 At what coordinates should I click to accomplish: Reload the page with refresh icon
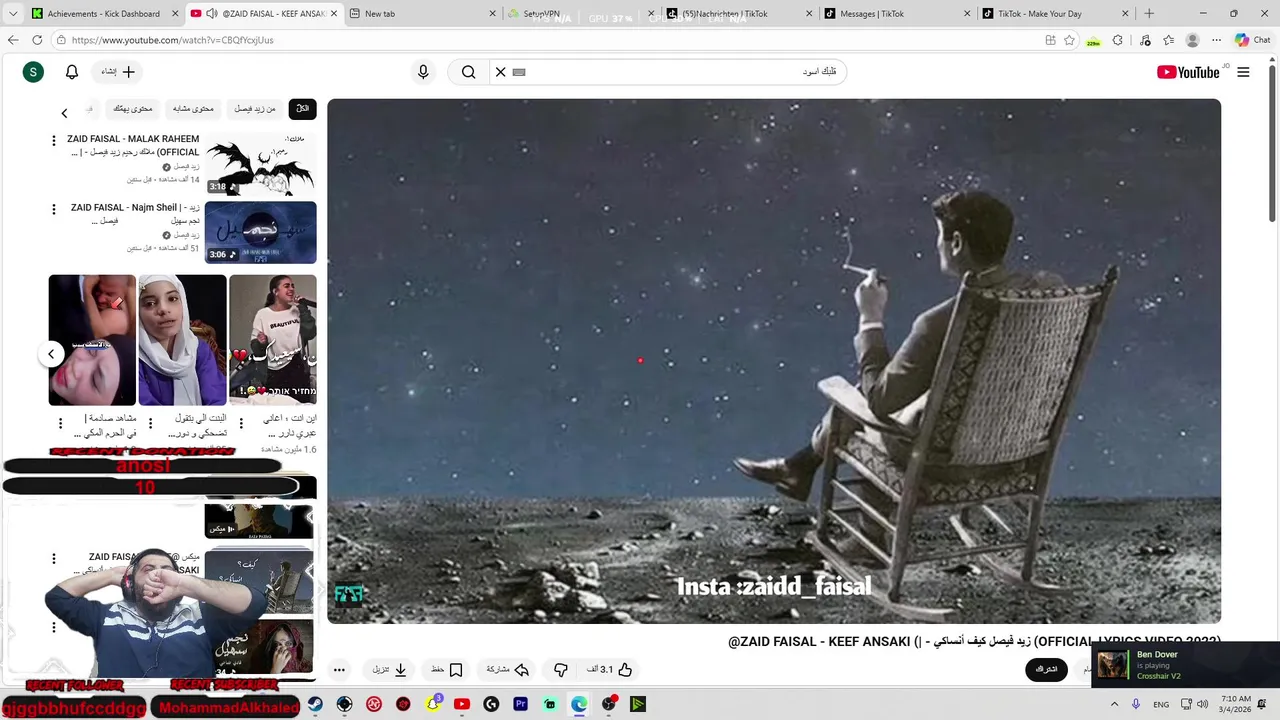[37, 40]
